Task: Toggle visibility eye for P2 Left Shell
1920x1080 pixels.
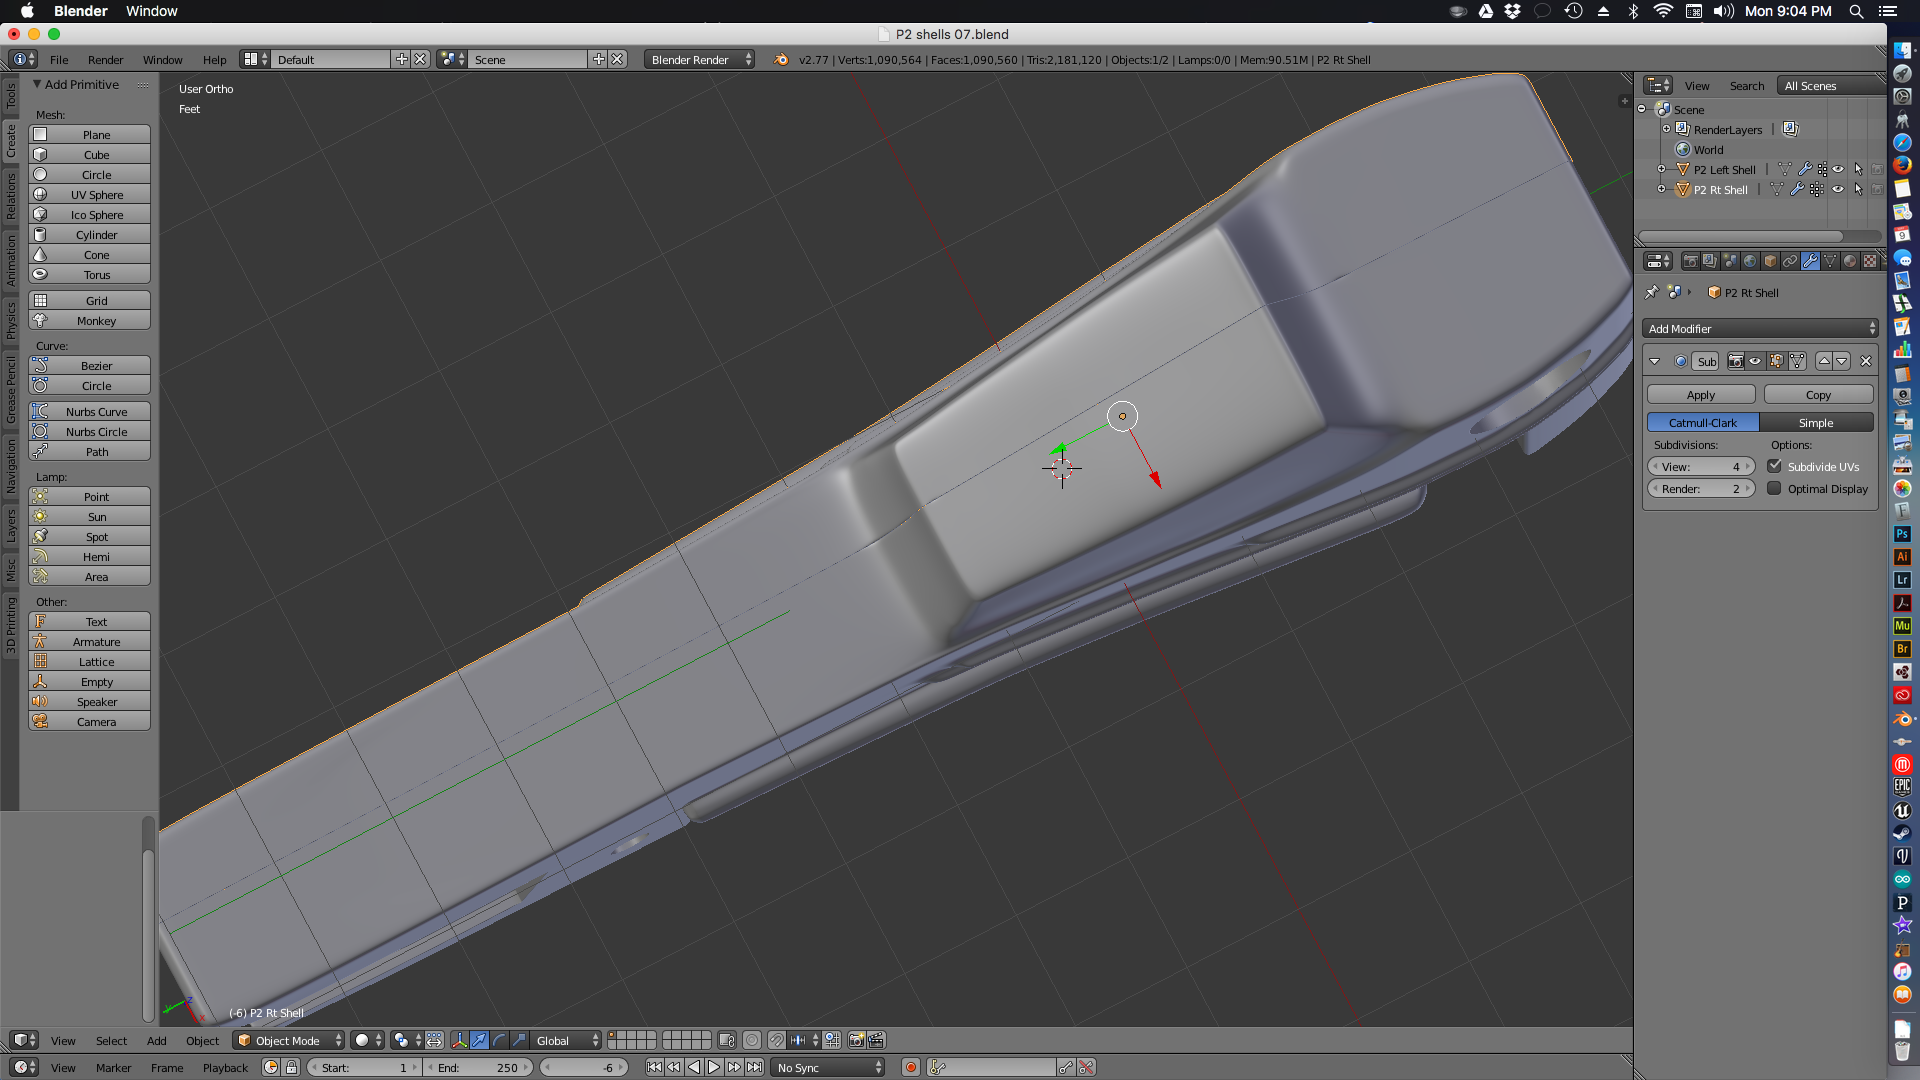Action: 1838,170
